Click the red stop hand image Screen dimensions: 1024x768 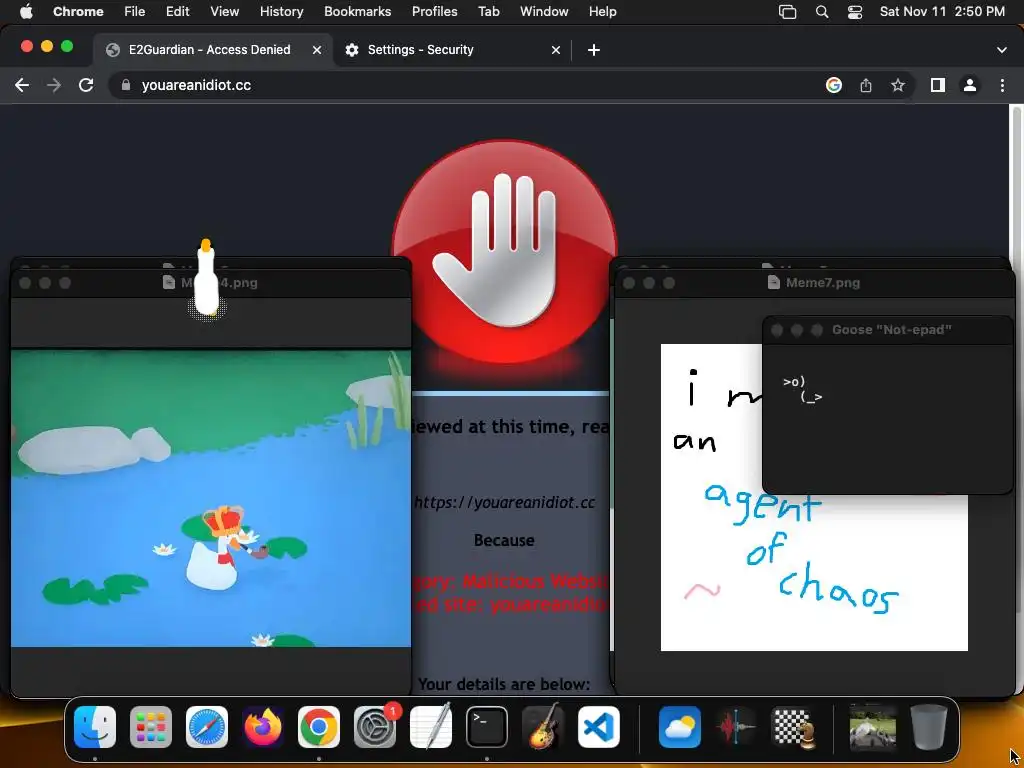coord(504,249)
